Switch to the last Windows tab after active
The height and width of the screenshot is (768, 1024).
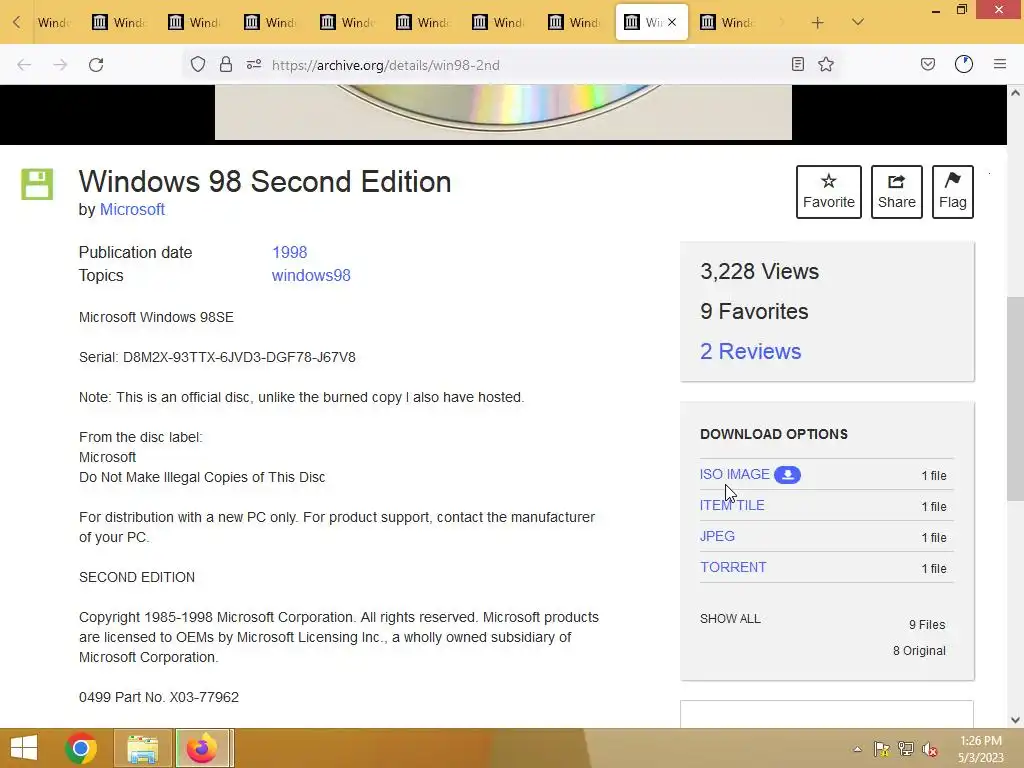(727, 23)
